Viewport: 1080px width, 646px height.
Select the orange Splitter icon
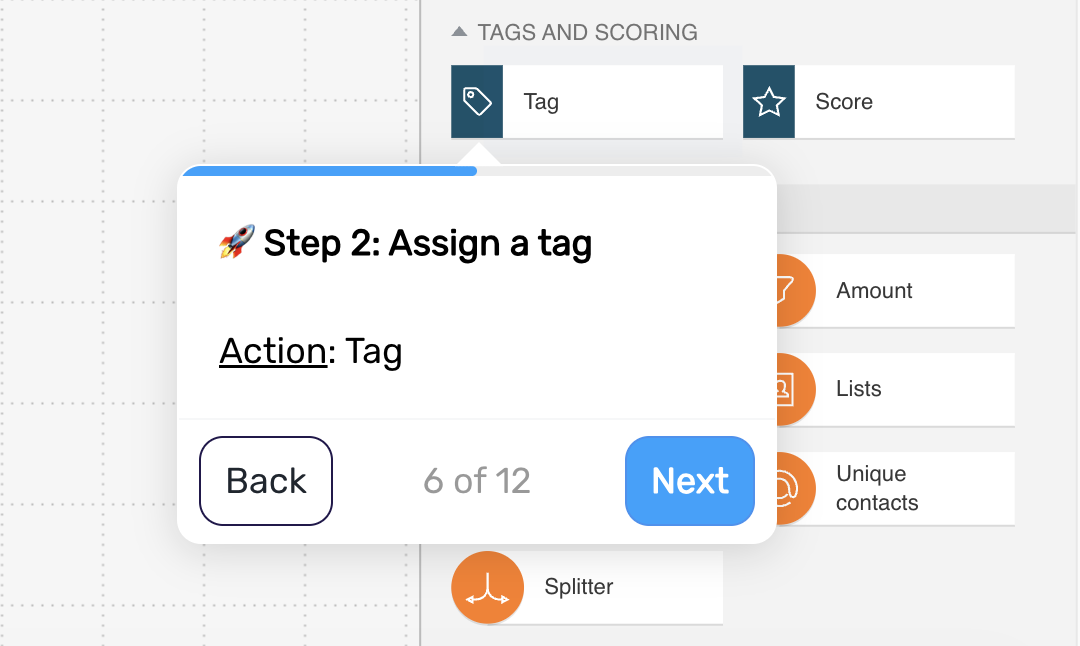[x=488, y=587]
